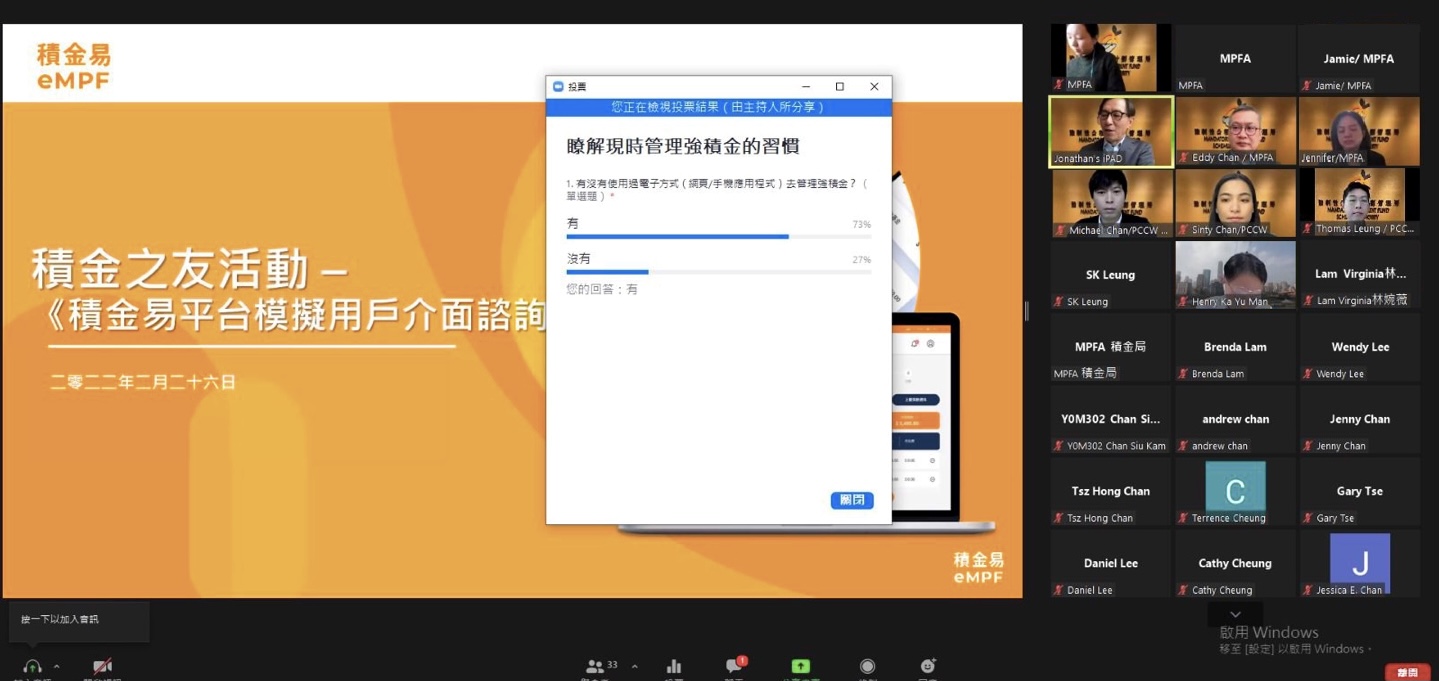Click the Zoom logo in poll title bar
1439x681 pixels.
coord(558,87)
